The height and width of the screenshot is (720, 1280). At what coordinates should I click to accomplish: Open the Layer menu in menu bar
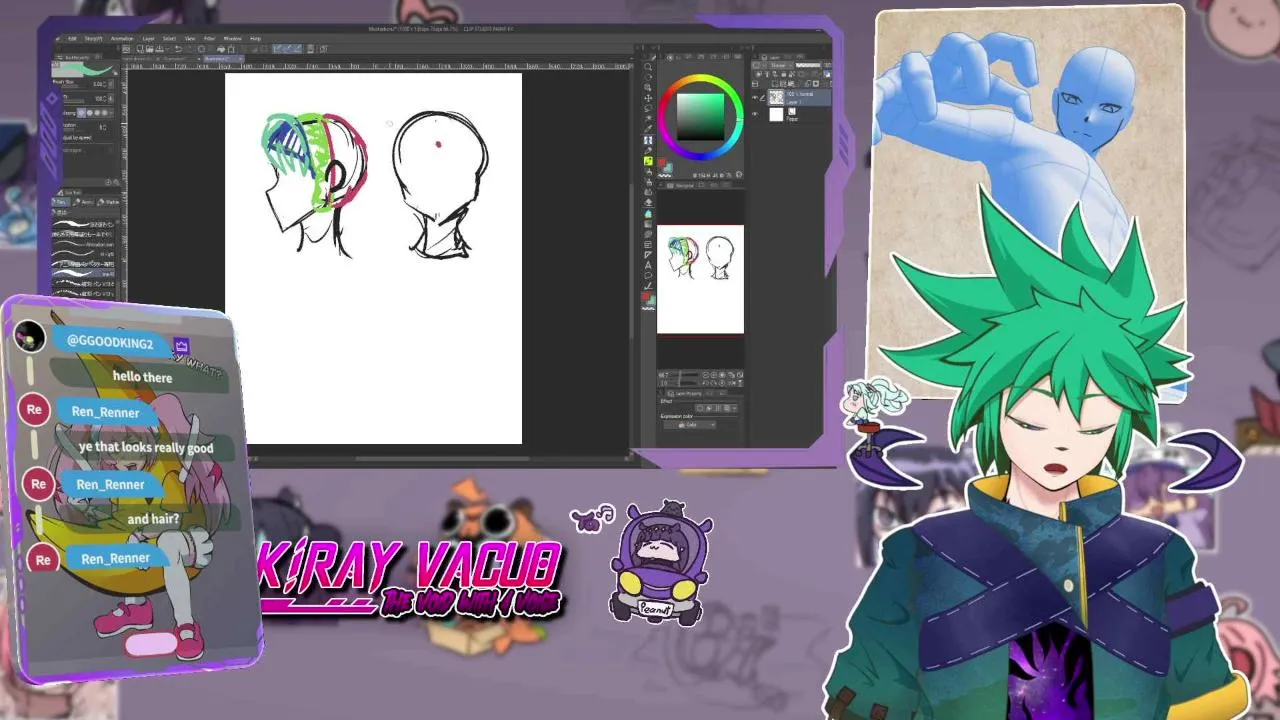click(x=148, y=39)
